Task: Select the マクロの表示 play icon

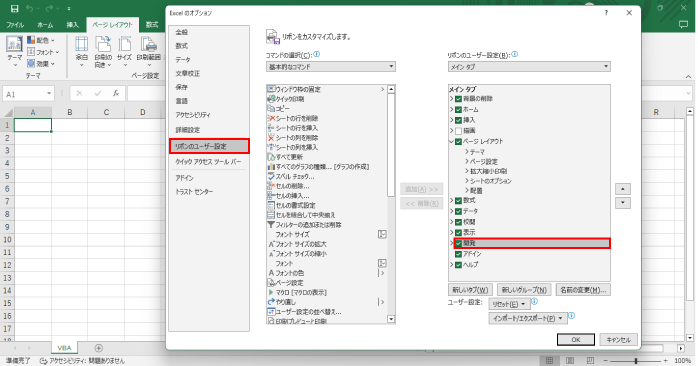Action: [271, 293]
